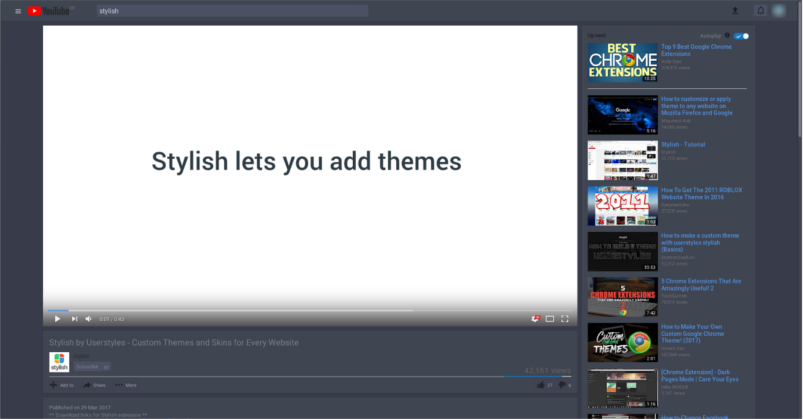The width and height of the screenshot is (803, 419).
Task: Open 'How to customize or apply theme' video link
Action: pyautogui.click(x=696, y=106)
